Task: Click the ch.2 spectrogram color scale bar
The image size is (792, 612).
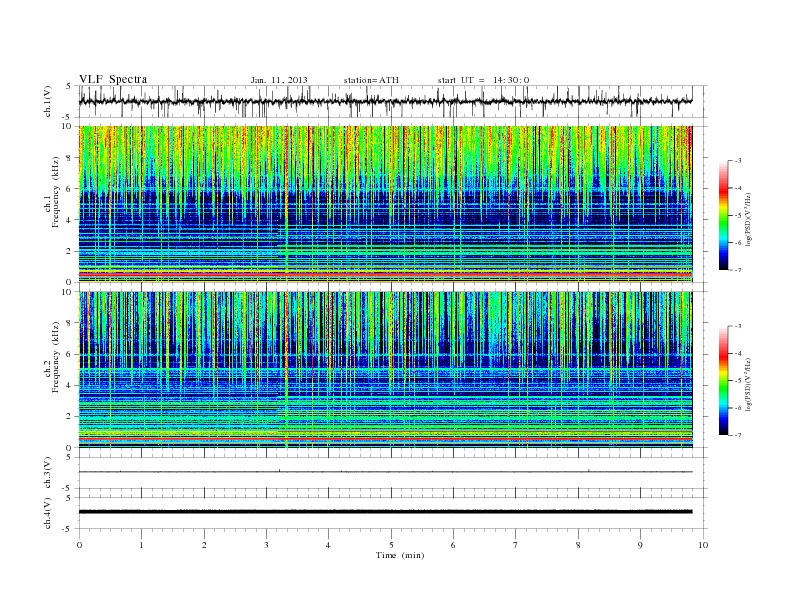Action: click(x=723, y=380)
